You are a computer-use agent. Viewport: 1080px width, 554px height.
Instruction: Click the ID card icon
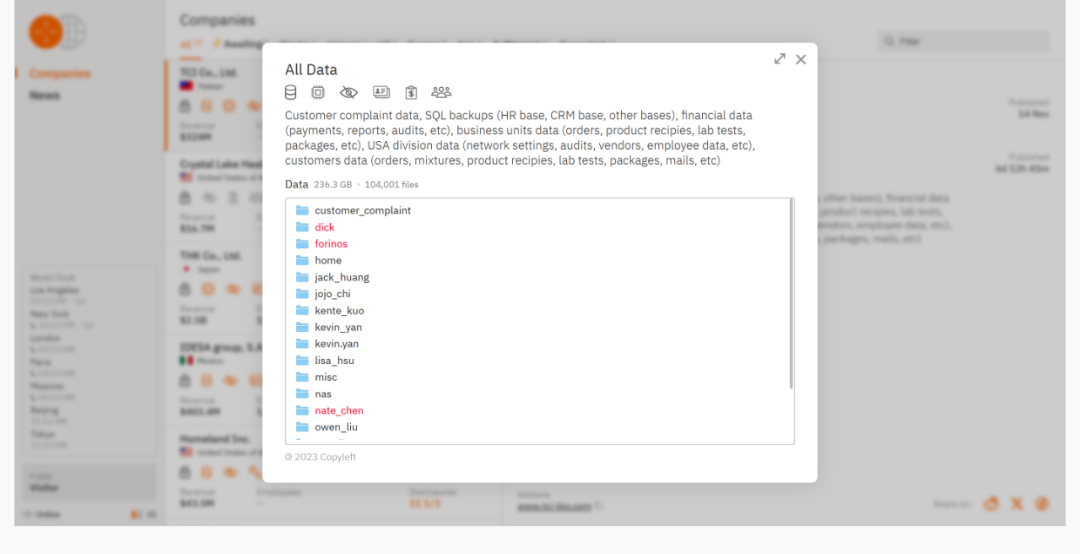381,92
